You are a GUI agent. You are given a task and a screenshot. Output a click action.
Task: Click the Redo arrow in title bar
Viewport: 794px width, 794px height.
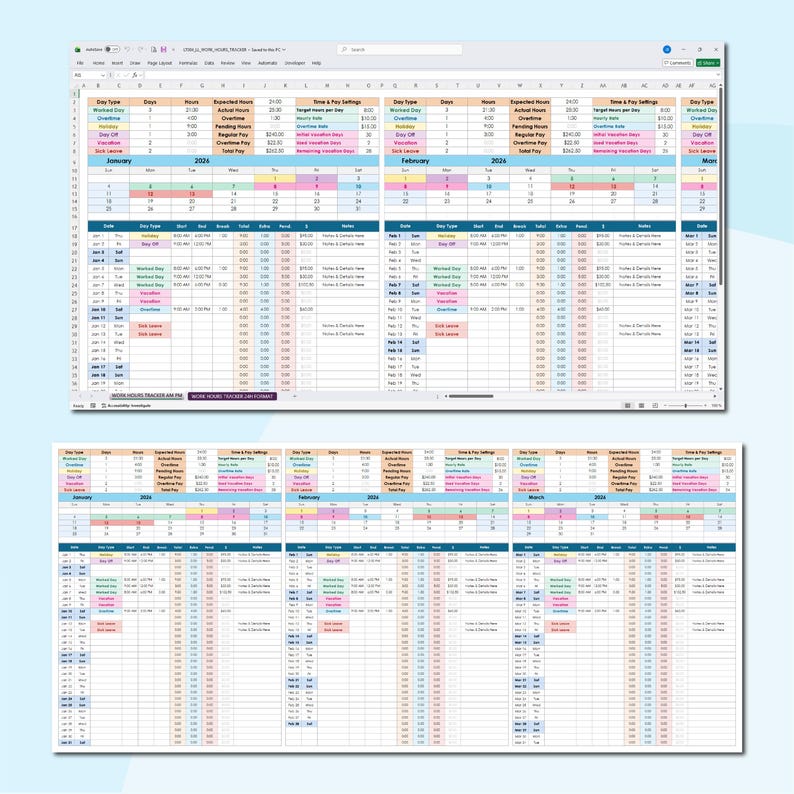pos(140,50)
